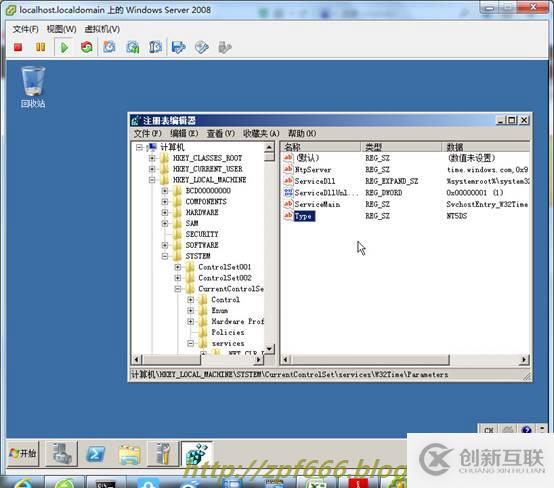Click the 类型 column header
554x488 pixels.
pos(401,147)
